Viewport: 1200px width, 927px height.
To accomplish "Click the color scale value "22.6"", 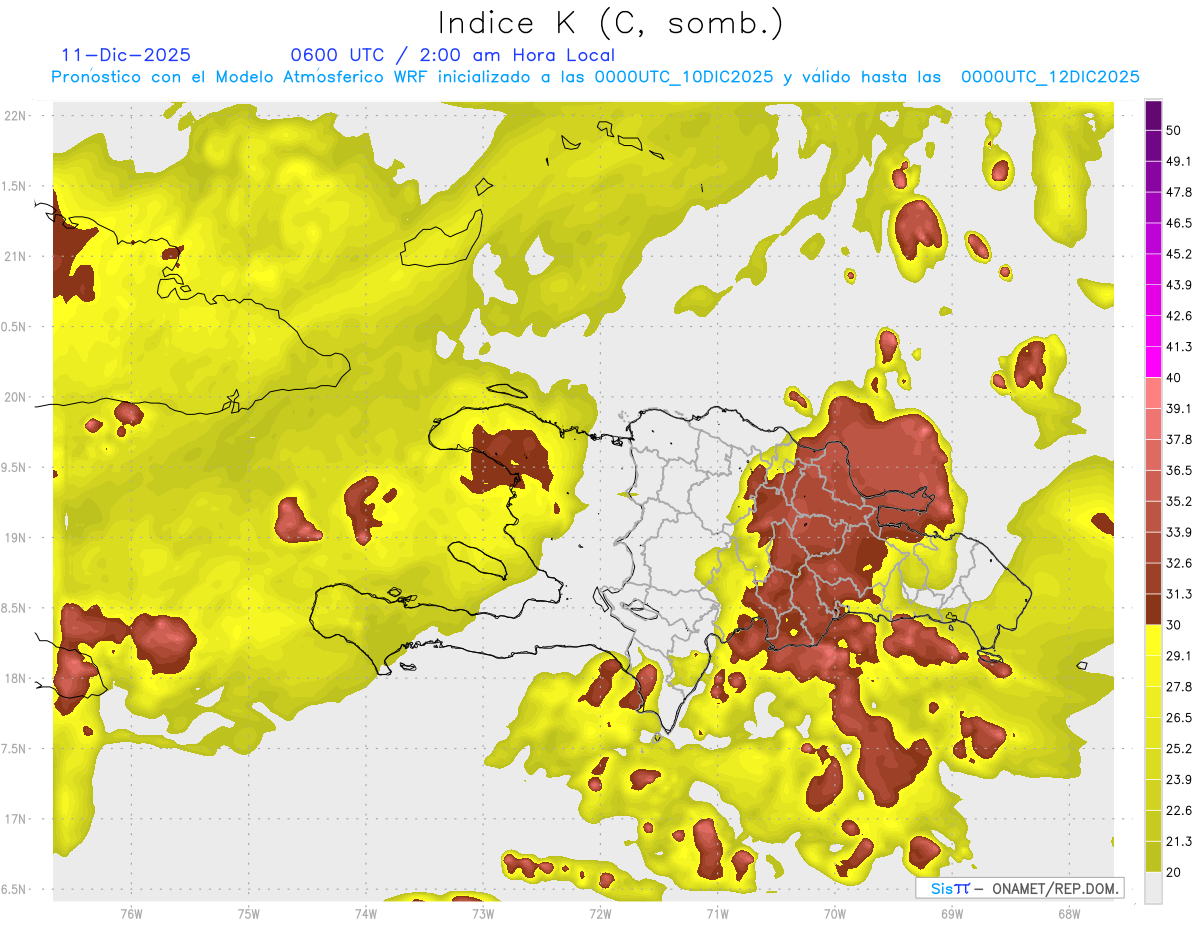I will coord(1179,810).
